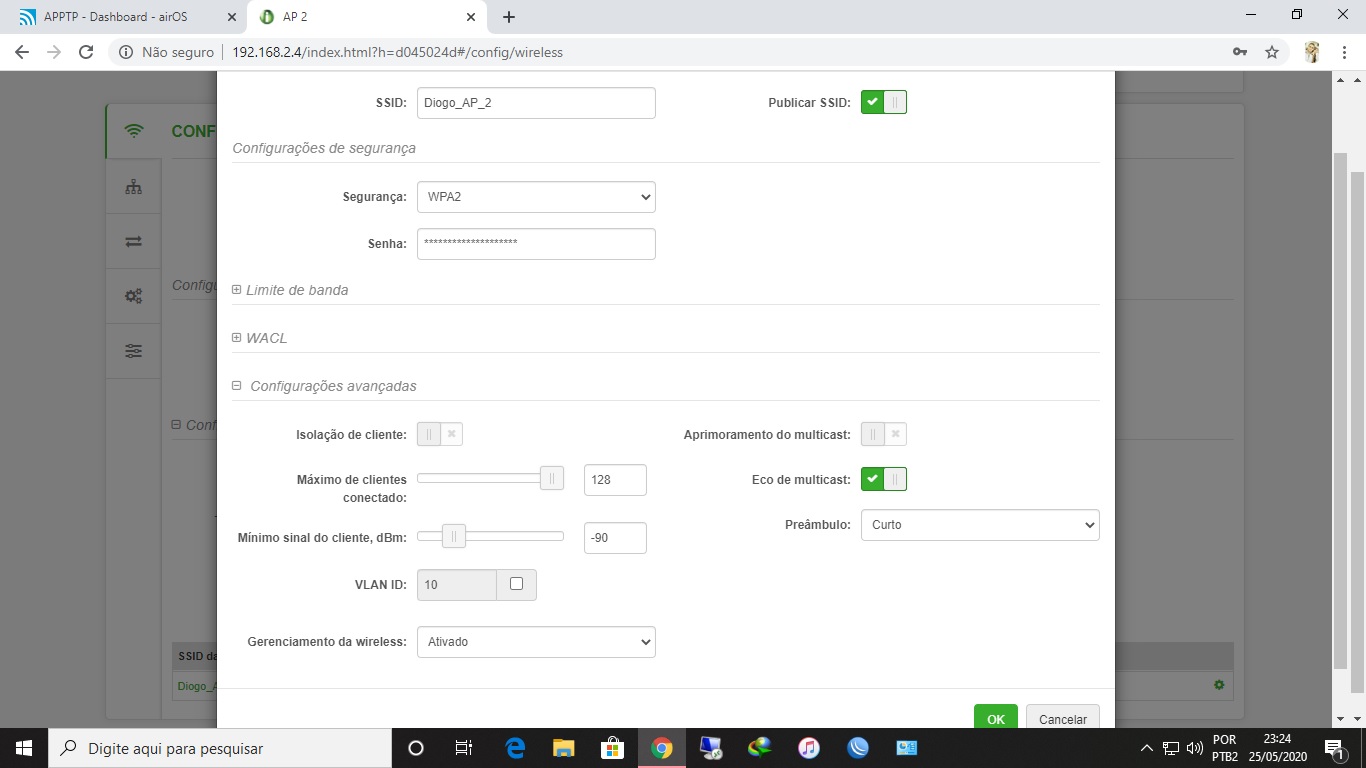Open Microsoft Store from the taskbar
Screen dimensions: 1366x768
click(x=612, y=748)
